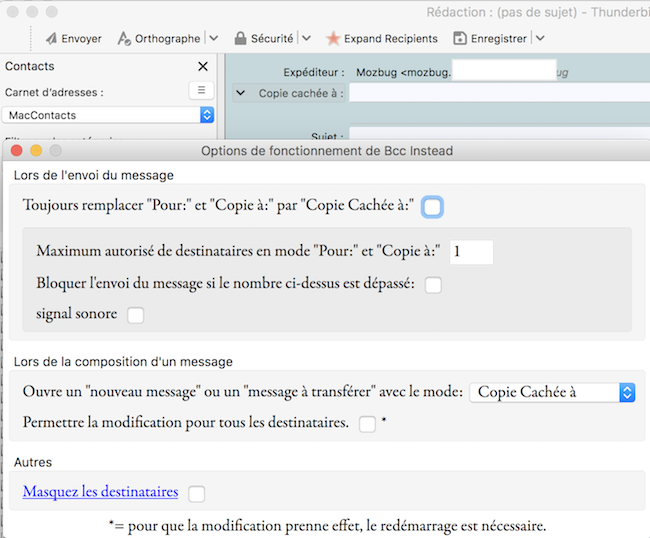
Task: Toggle block sending if number exceeded
Action: (x=433, y=285)
